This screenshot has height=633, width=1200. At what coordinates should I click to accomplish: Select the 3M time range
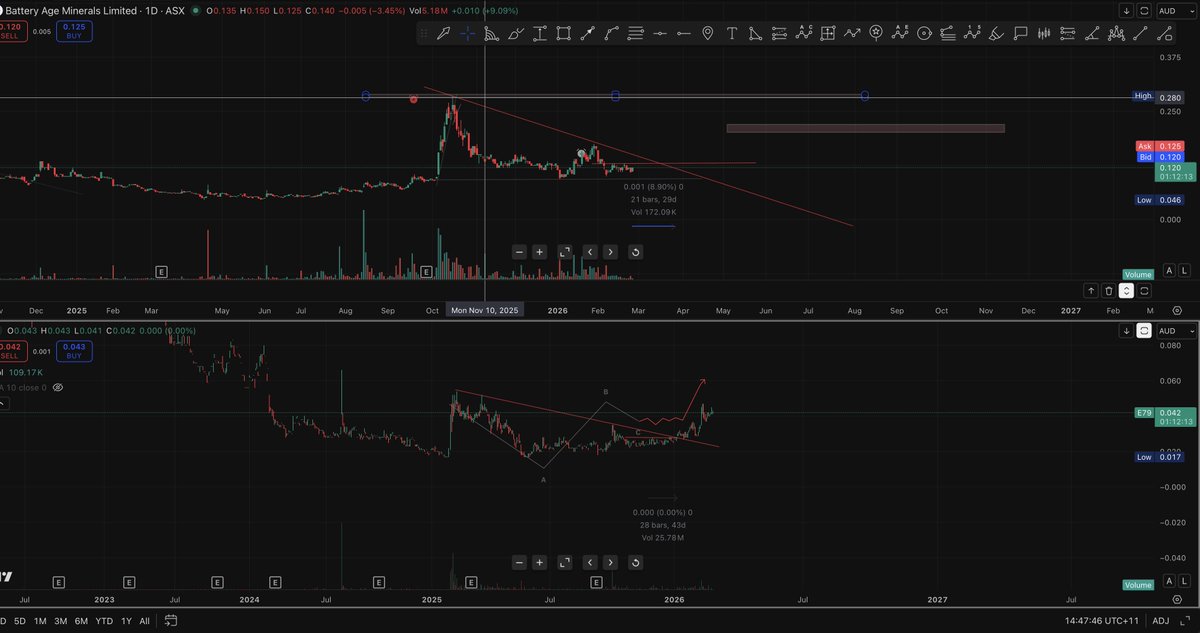pos(61,621)
